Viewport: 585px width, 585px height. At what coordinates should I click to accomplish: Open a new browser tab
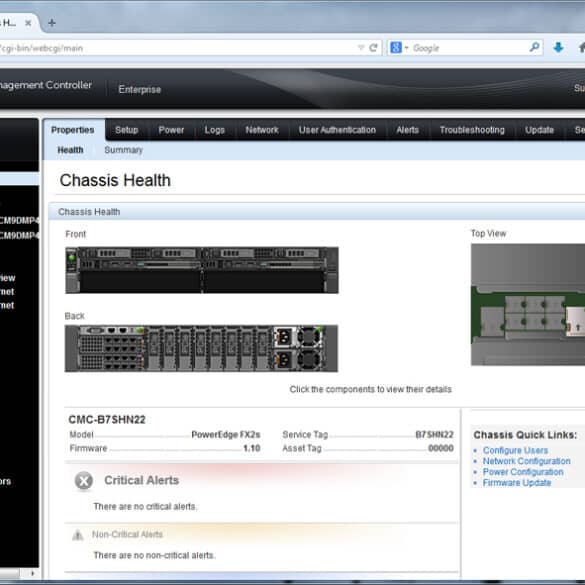pyautogui.click(x=52, y=23)
